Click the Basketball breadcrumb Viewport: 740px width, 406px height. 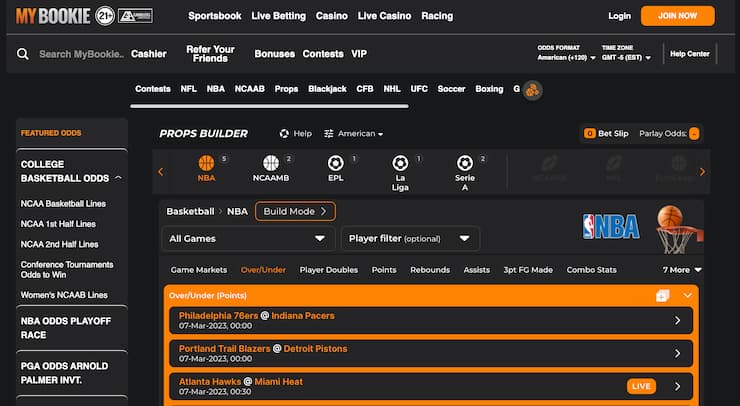[x=190, y=211]
